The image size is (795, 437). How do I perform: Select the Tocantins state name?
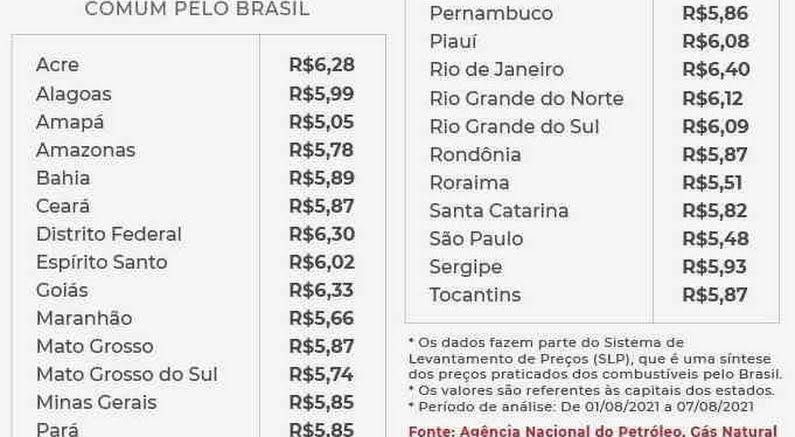pos(475,295)
